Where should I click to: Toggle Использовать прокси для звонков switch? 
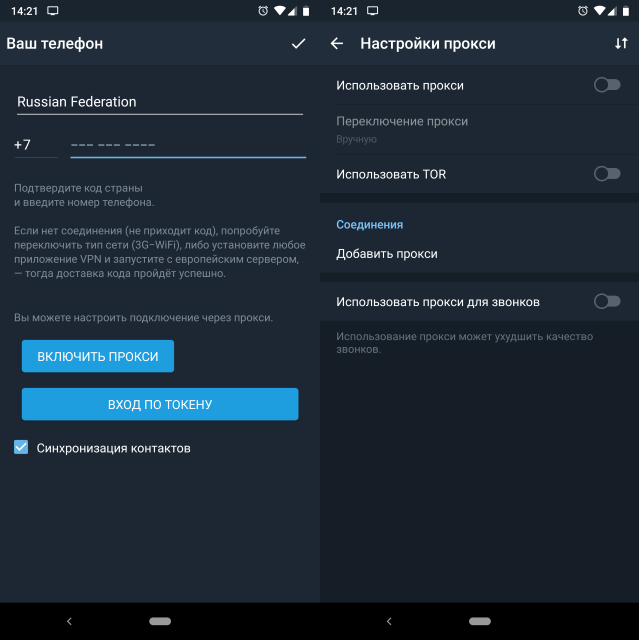pyautogui.click(x=607, y=302)
